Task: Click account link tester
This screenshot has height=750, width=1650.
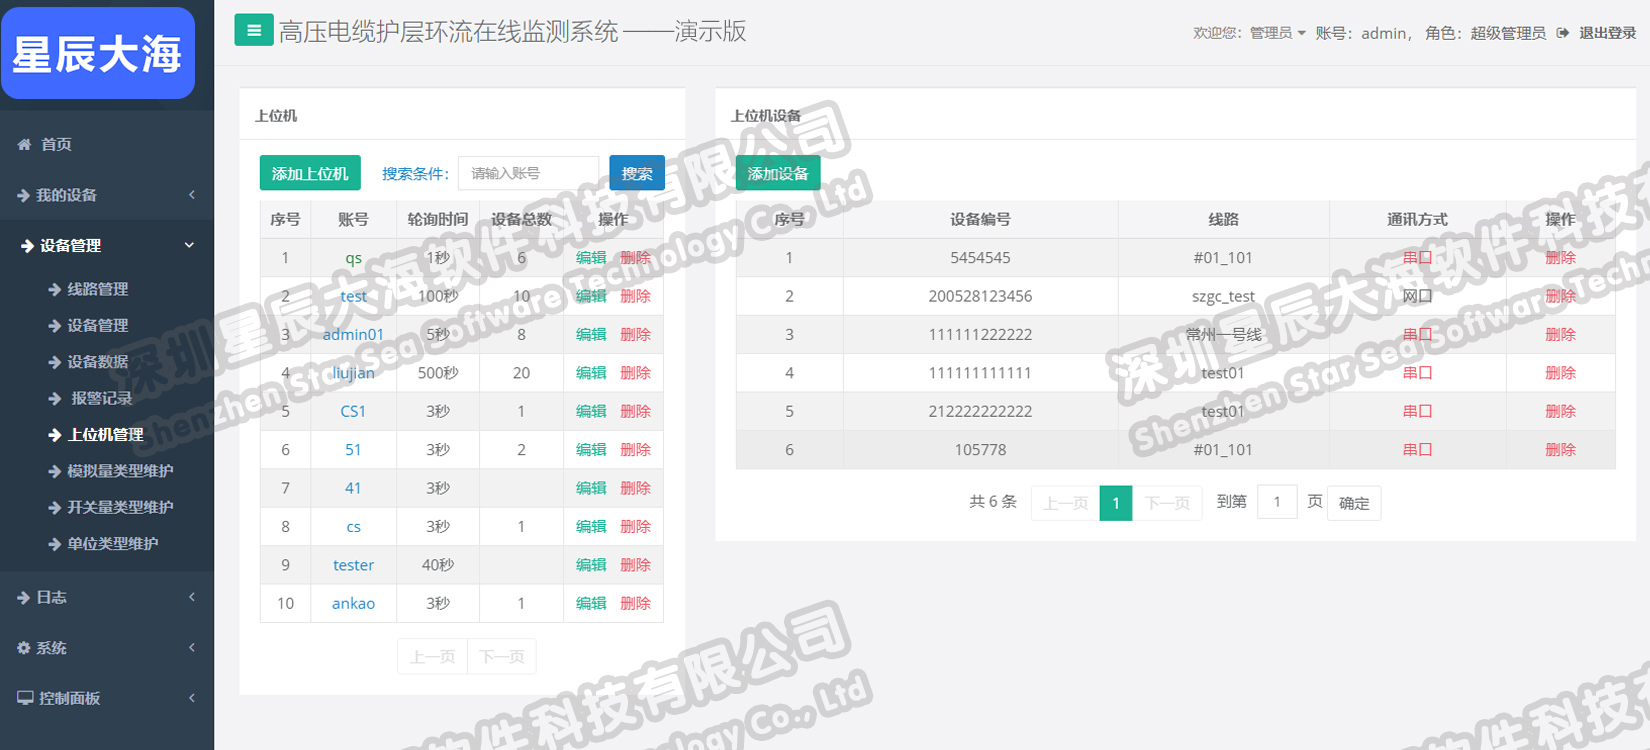Action: pos(353,565)
